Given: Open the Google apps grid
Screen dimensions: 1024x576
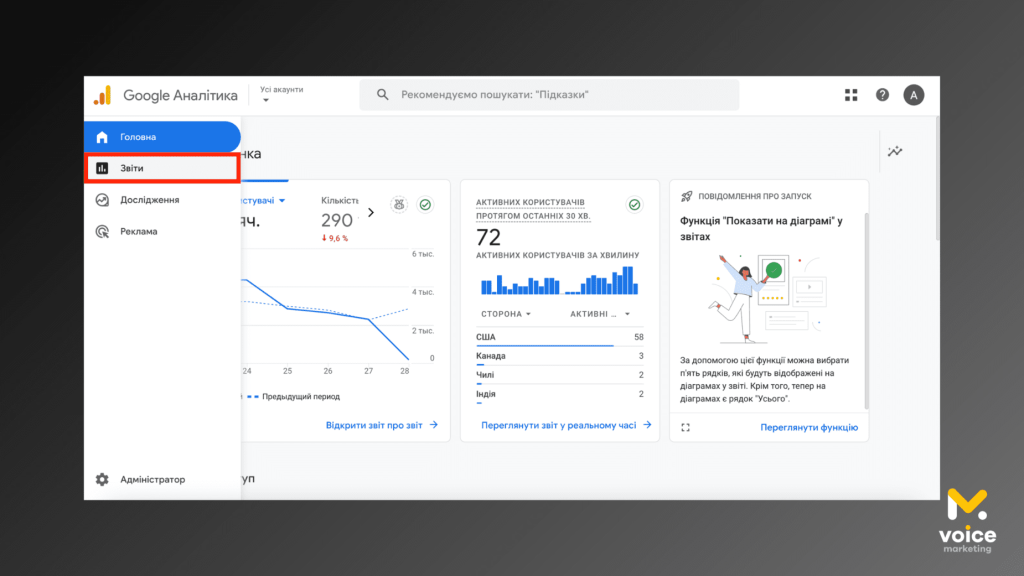Looking at the screenshot, I should coord(851,95).
